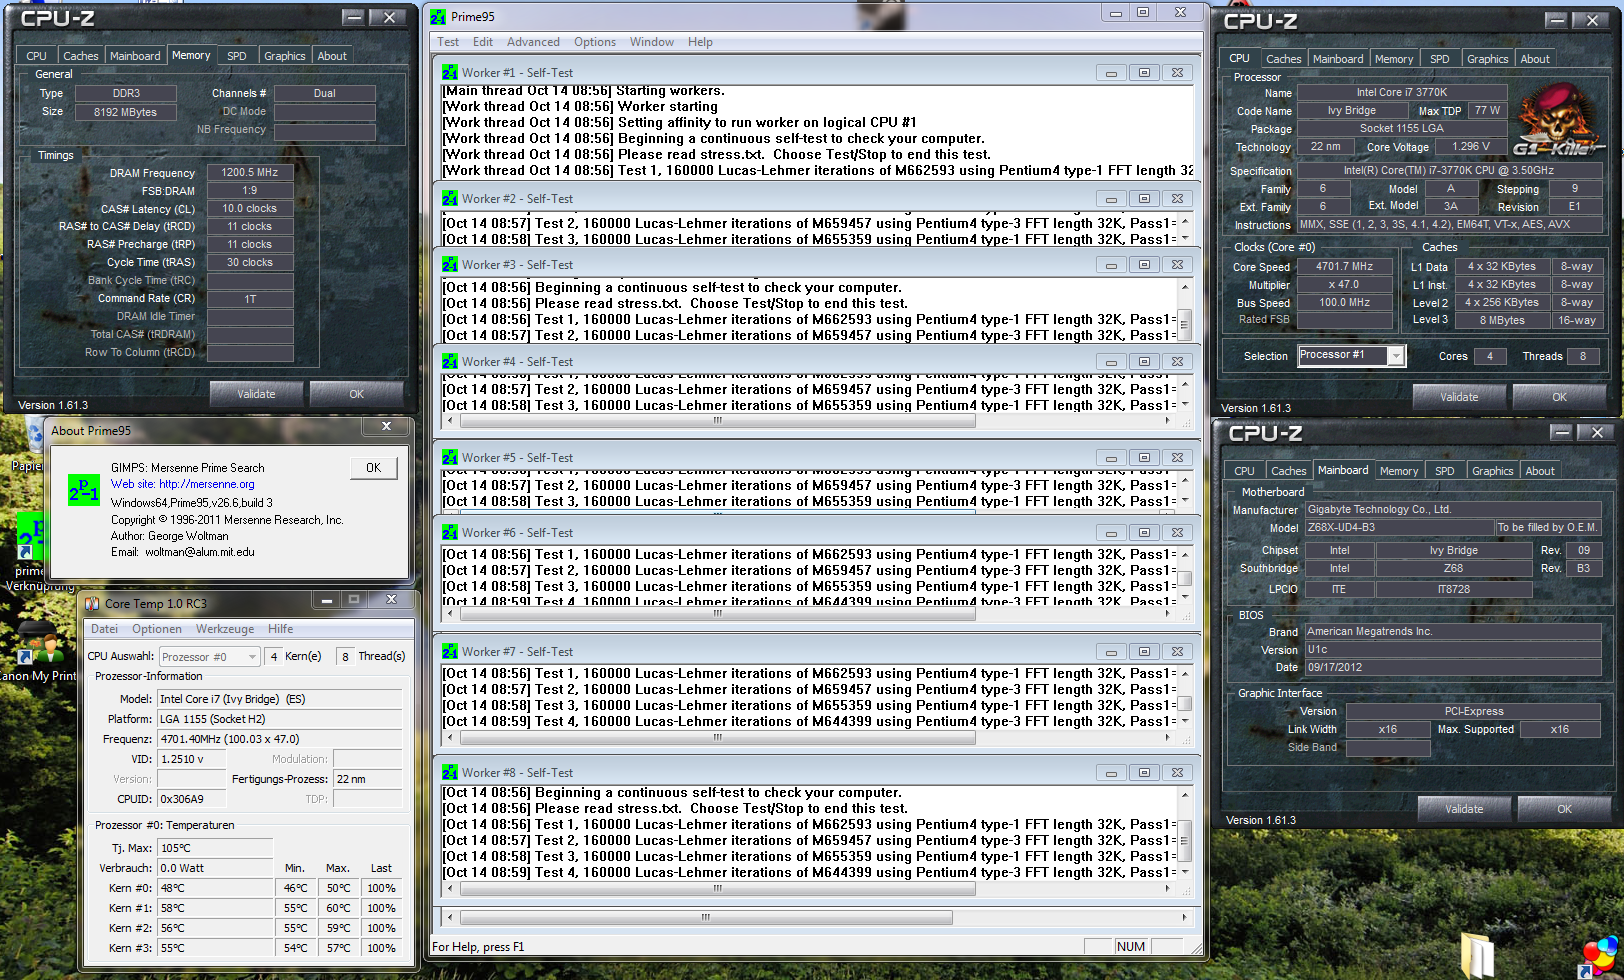Image resolution: width=1624 pixels, height=980 pixels.
Task: Click the Prime95 main horizontal scrollbar thumb
Action: point(706,917)
